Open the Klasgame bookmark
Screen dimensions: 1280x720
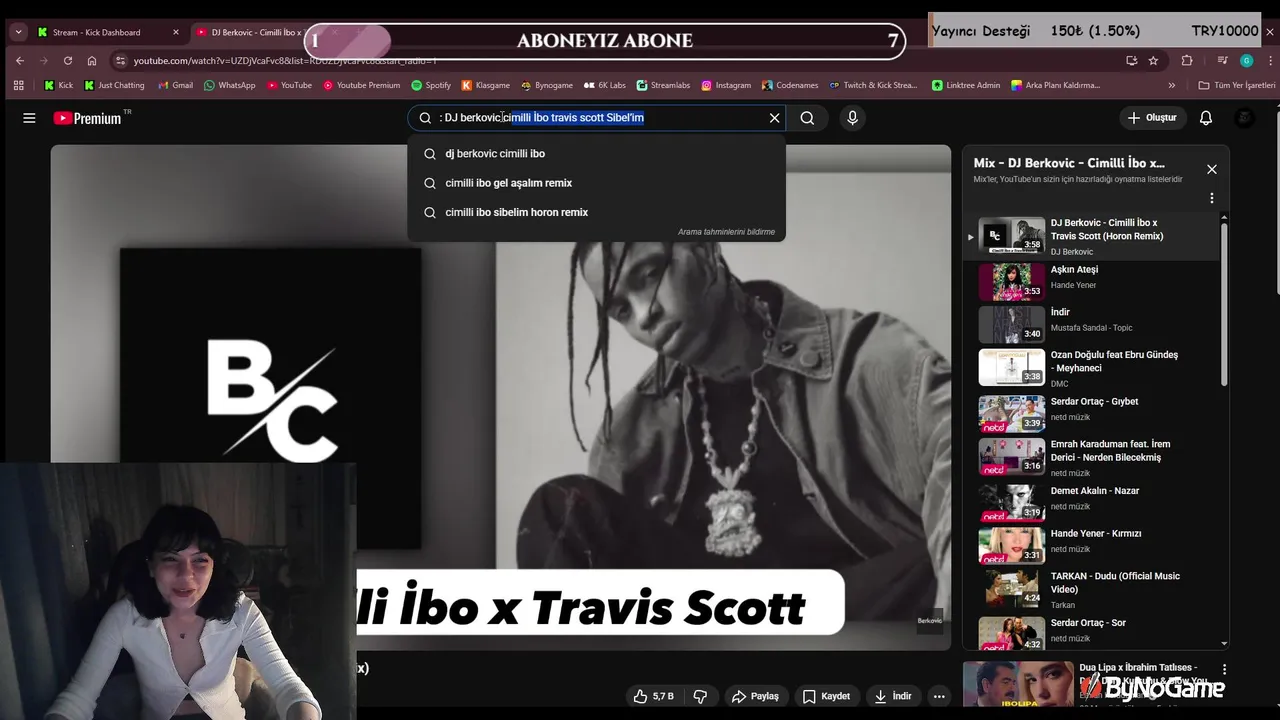485,85
